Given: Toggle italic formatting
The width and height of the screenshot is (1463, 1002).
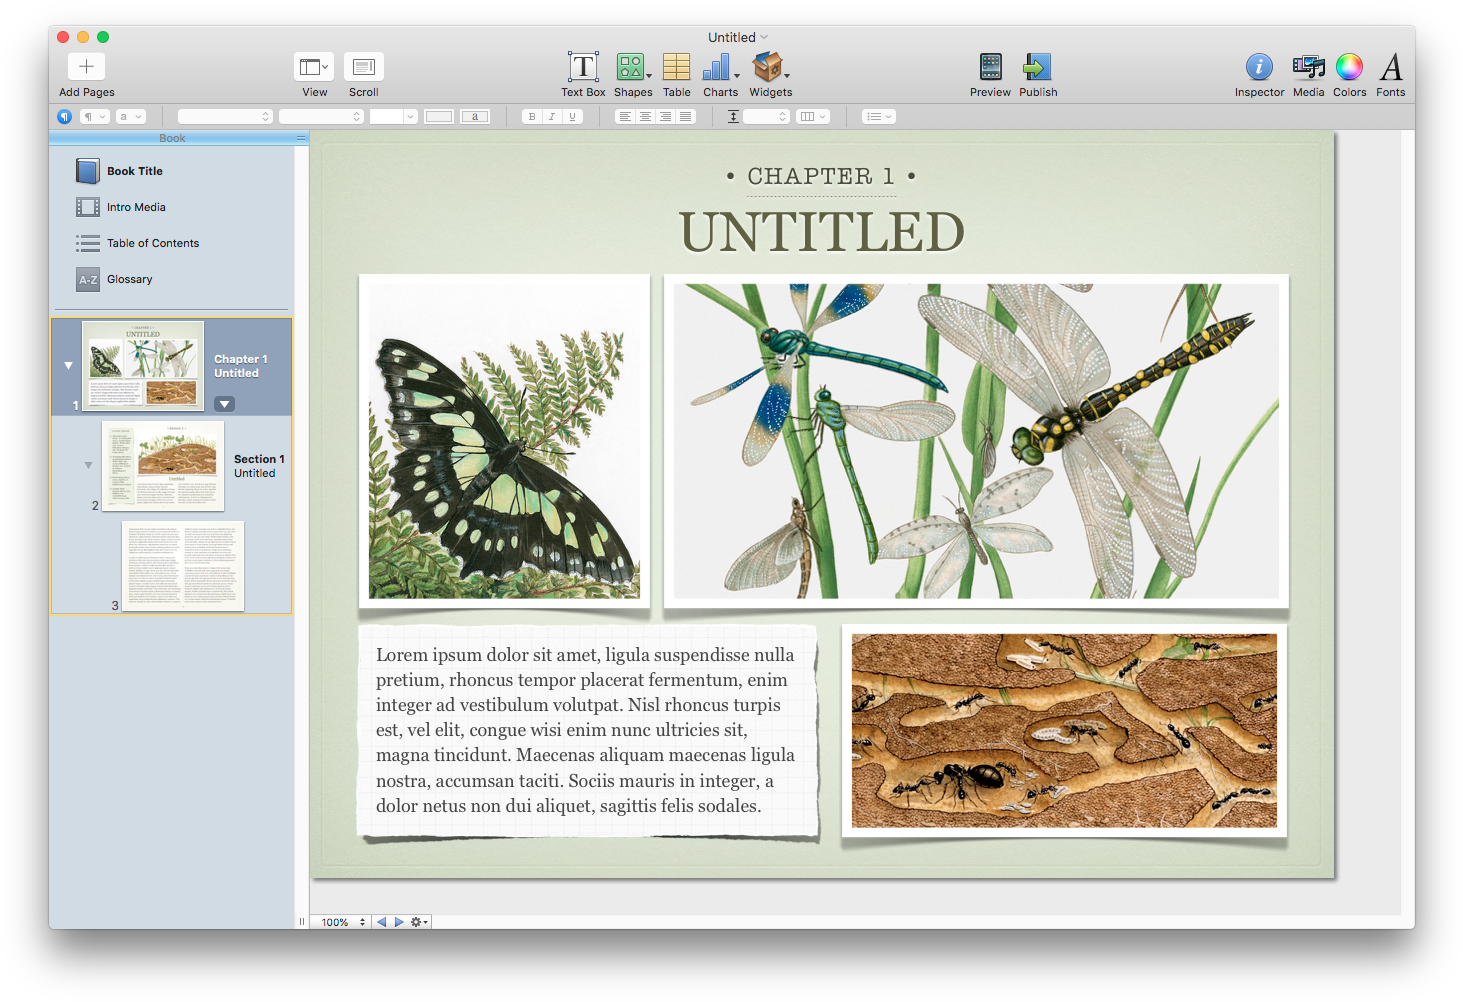Looking at the screenshot, I should [551, 116].
